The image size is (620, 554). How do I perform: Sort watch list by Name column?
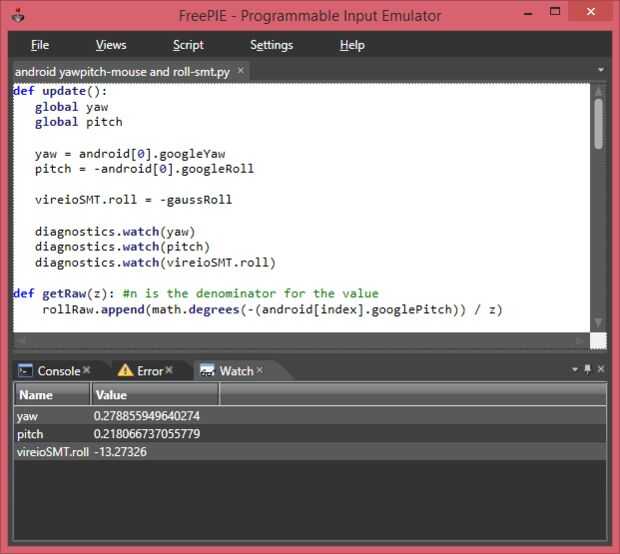coord(52,395)
